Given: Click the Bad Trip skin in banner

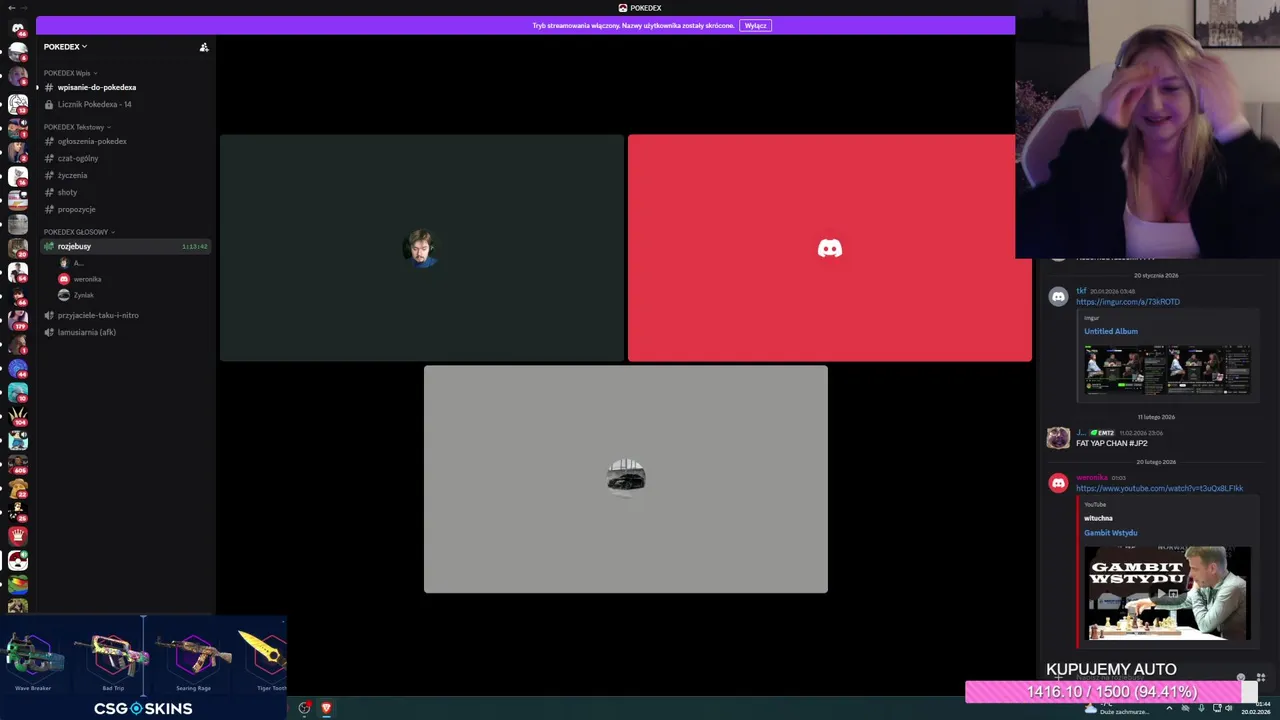Looking at the screenshot, I should 112,658.
